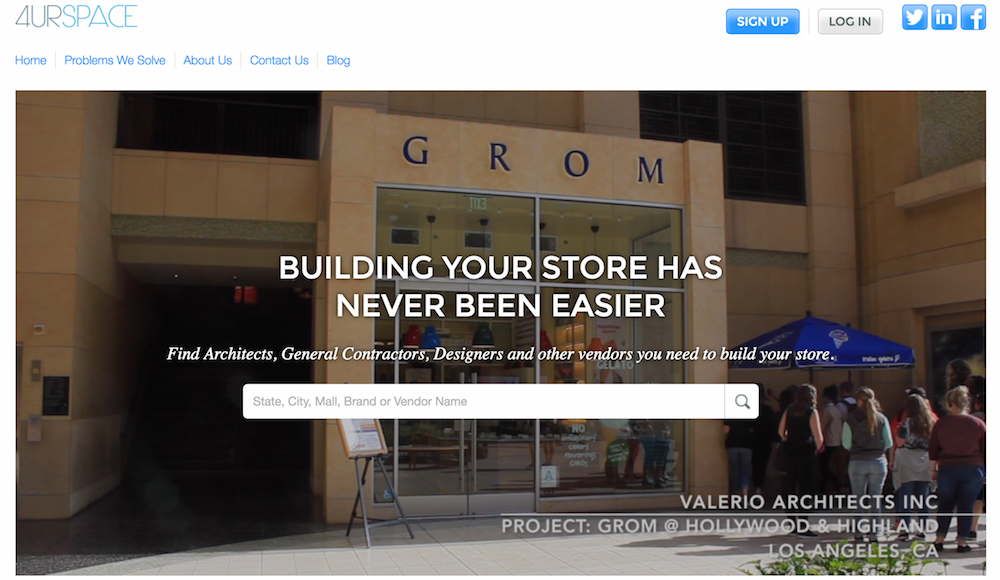Image resolution: width=1000 pixels, height=580 pixels.
Task: Focus the State, City, Mall search field
Action: (x=483, y=401)
